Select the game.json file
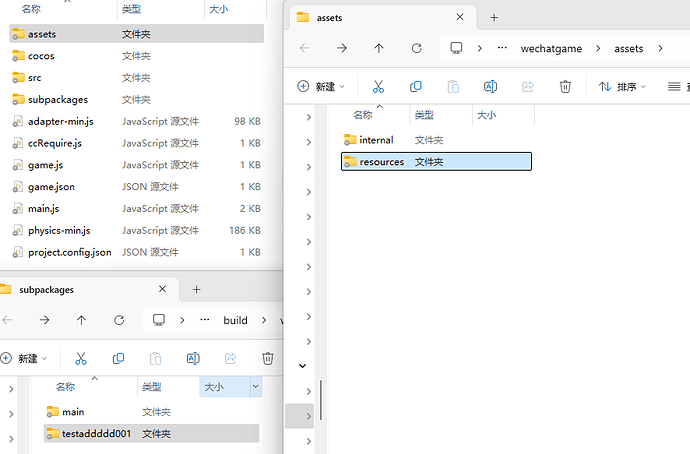690x454 pixels. pos(136,187)
